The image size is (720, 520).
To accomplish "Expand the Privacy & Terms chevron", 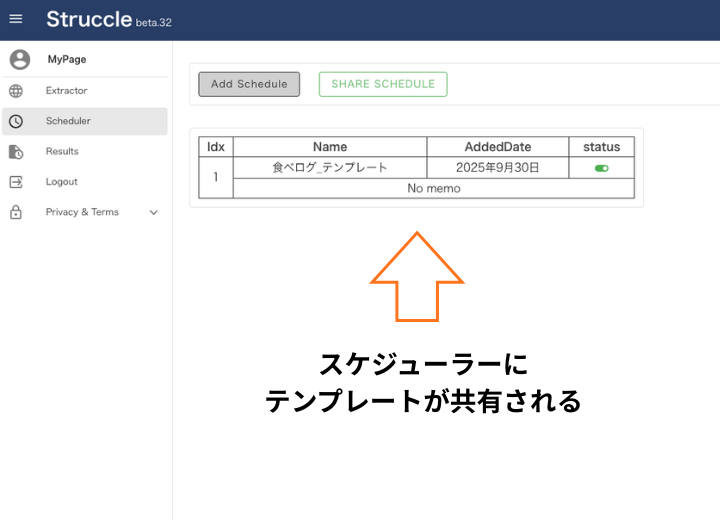I will point(154,212).
